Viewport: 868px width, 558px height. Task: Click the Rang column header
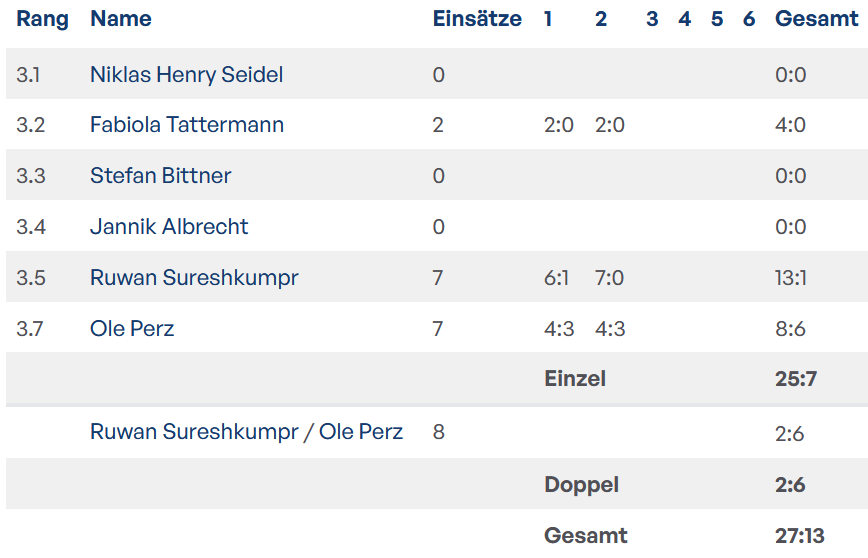pos(42,19)
